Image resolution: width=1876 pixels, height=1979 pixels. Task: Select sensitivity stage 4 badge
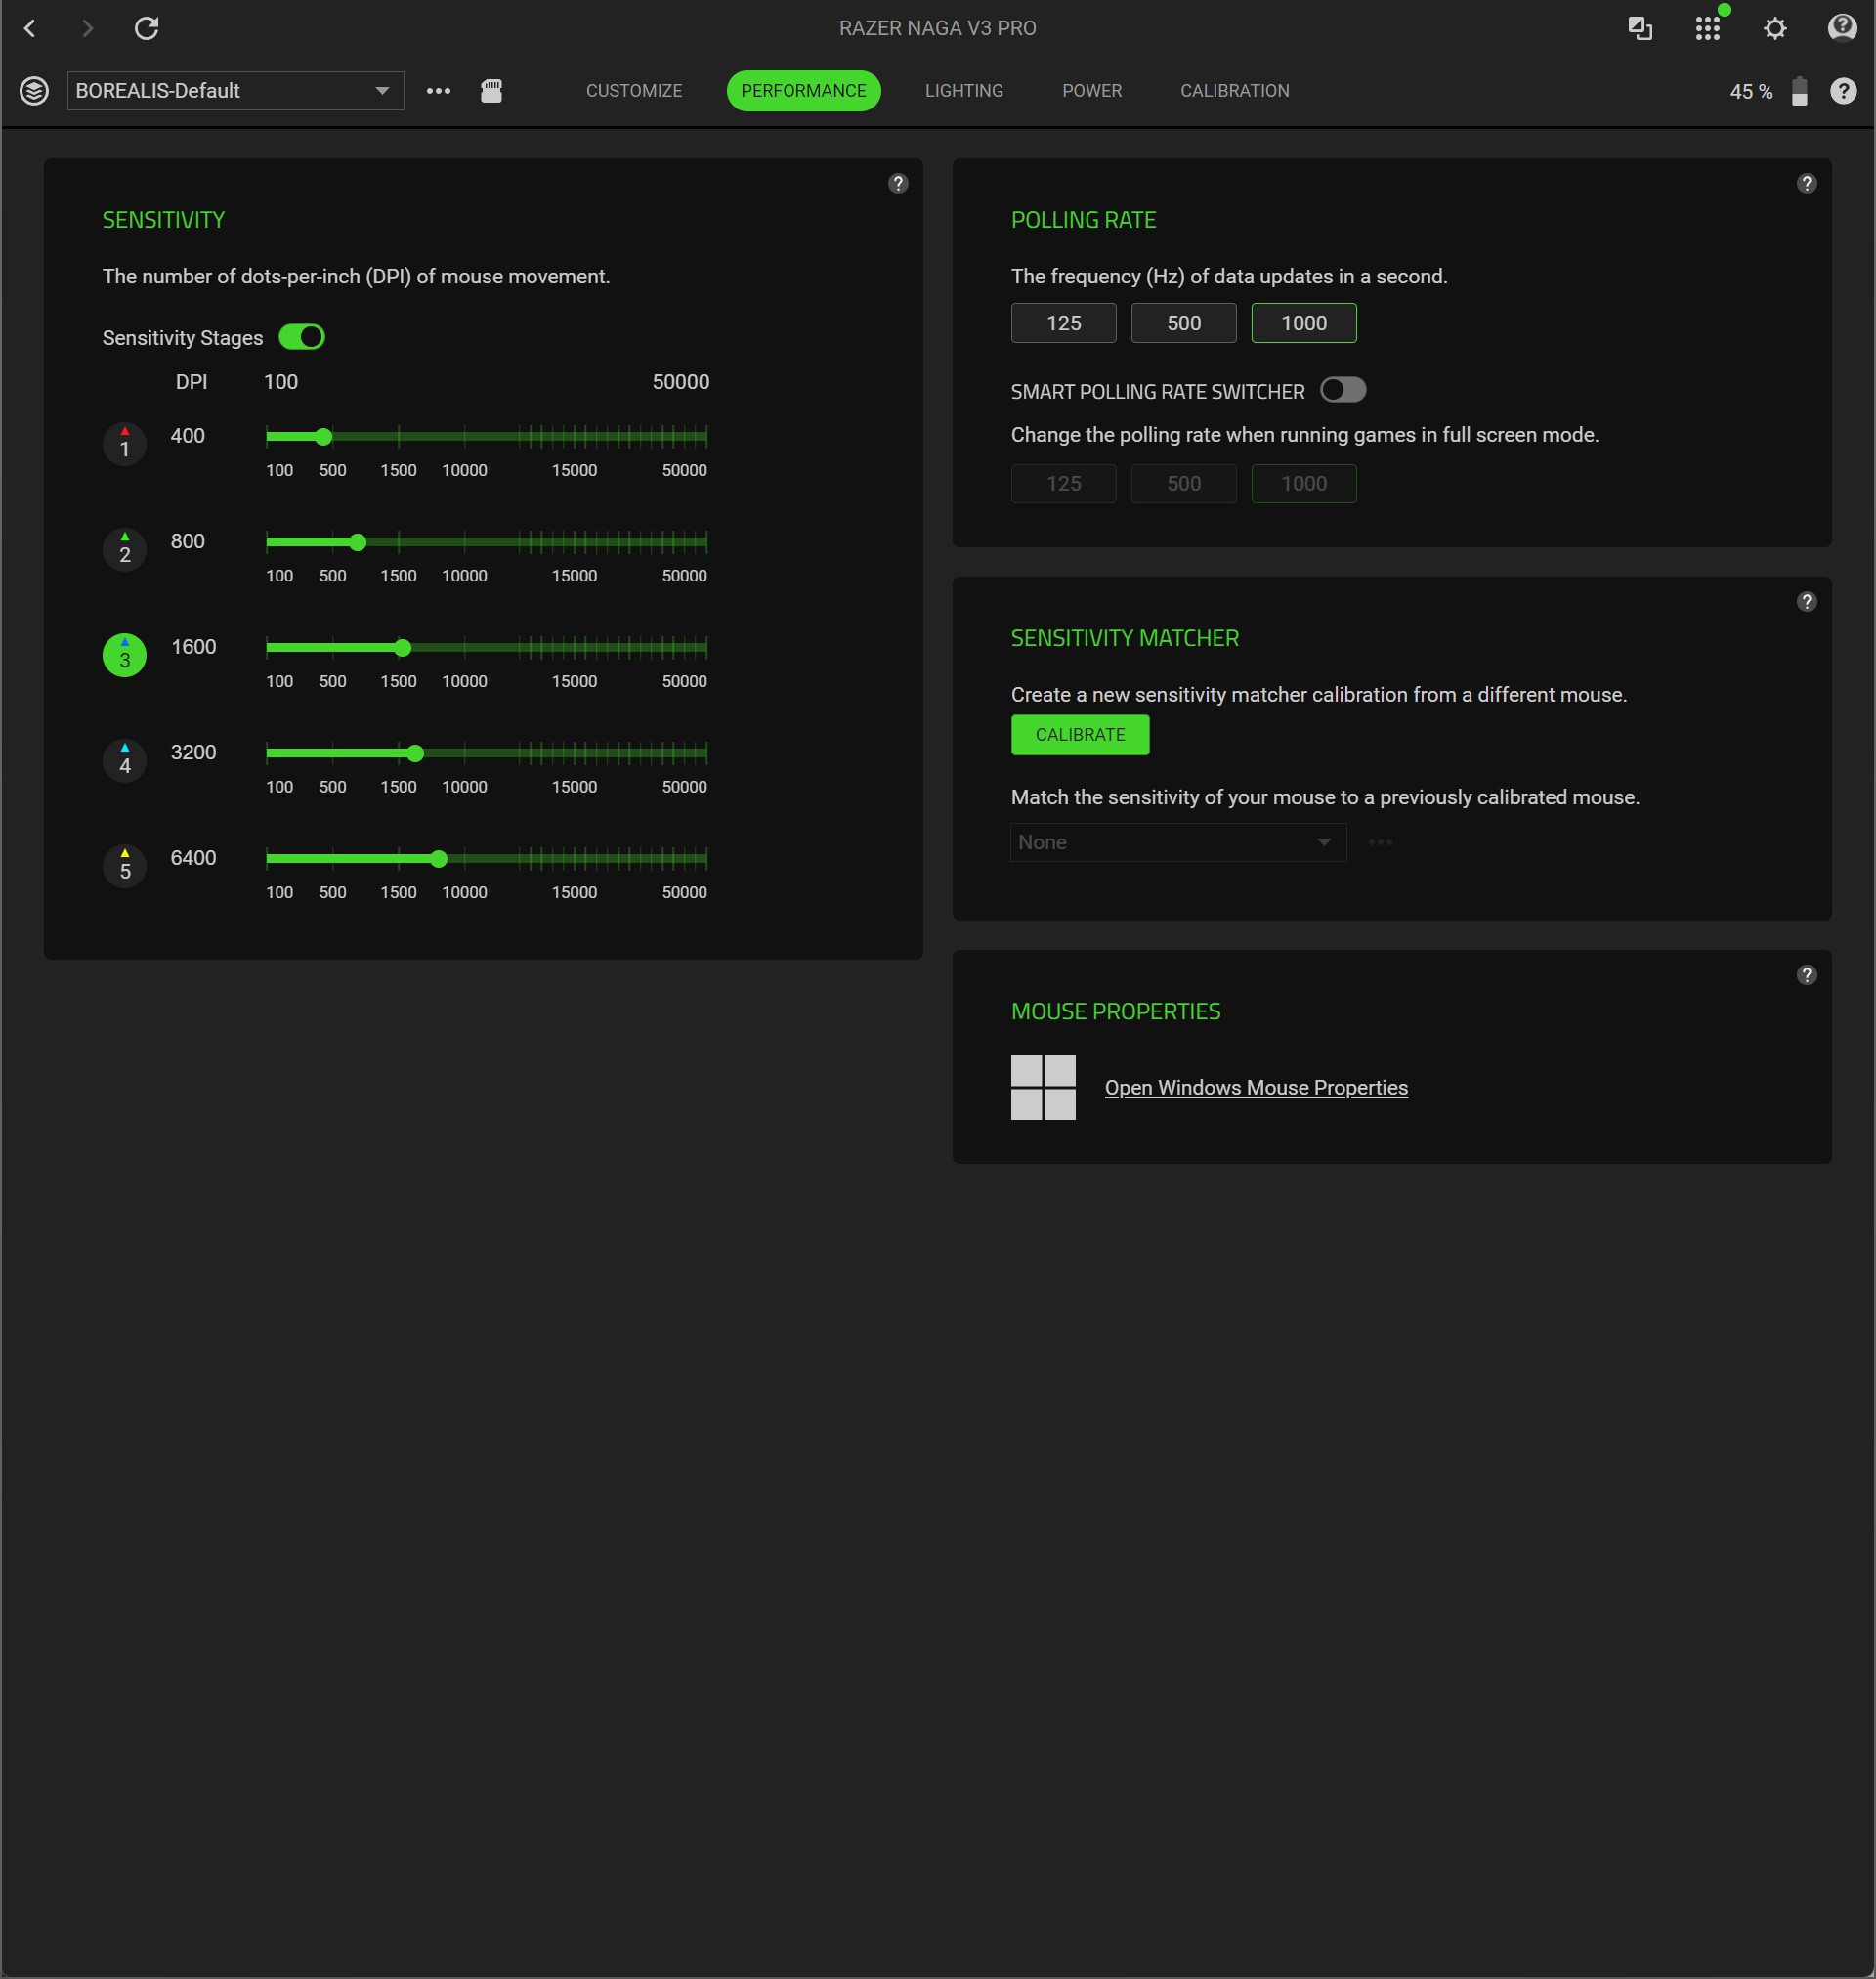(x=125, y=760)
